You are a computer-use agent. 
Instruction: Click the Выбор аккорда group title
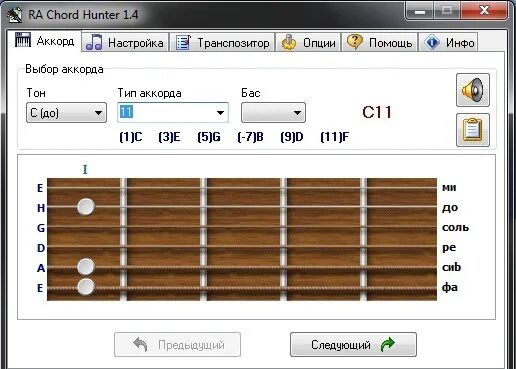click(x=64, y=69)
